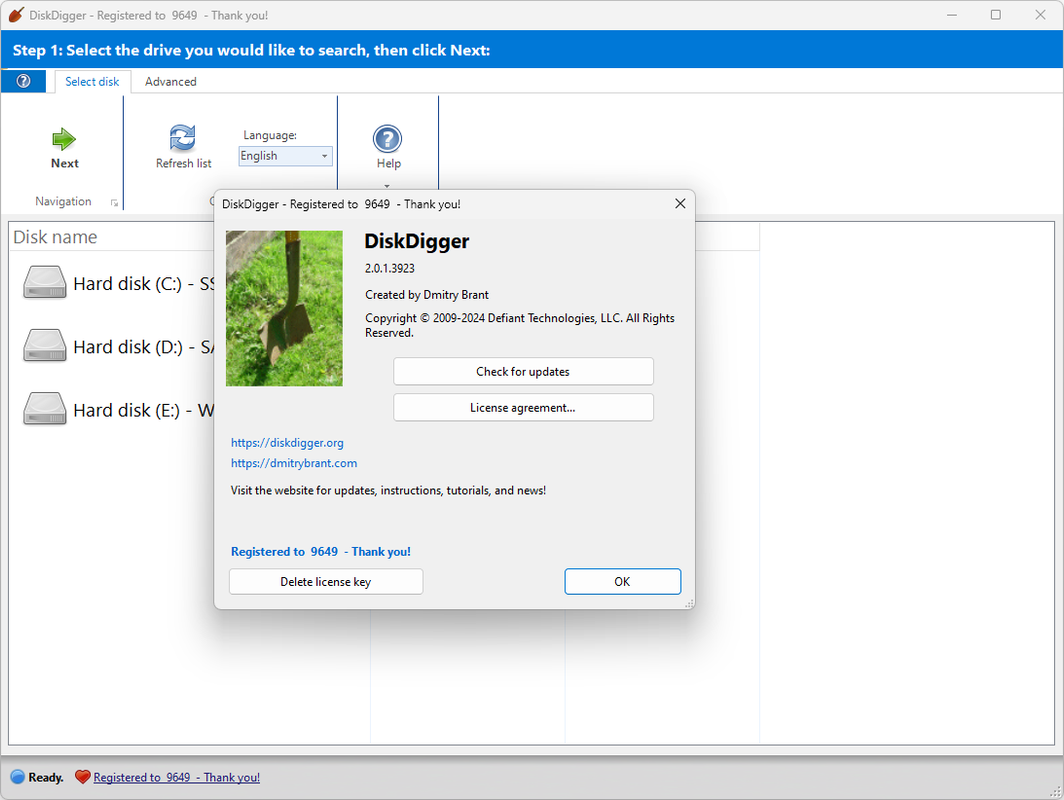Click the shovel photo in About dialog
Screen dimensions: 1064x800
[284, 308]
